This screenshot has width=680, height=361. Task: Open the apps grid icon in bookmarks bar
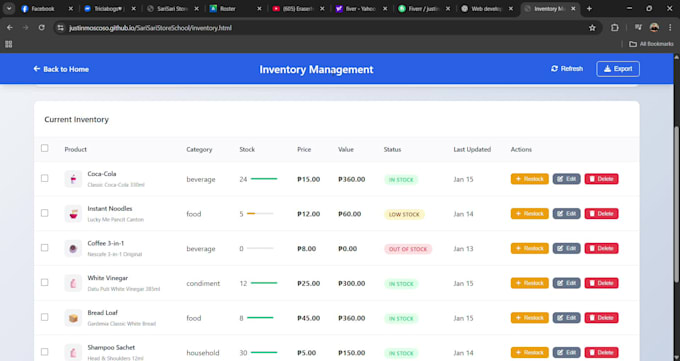pos(9,44)
